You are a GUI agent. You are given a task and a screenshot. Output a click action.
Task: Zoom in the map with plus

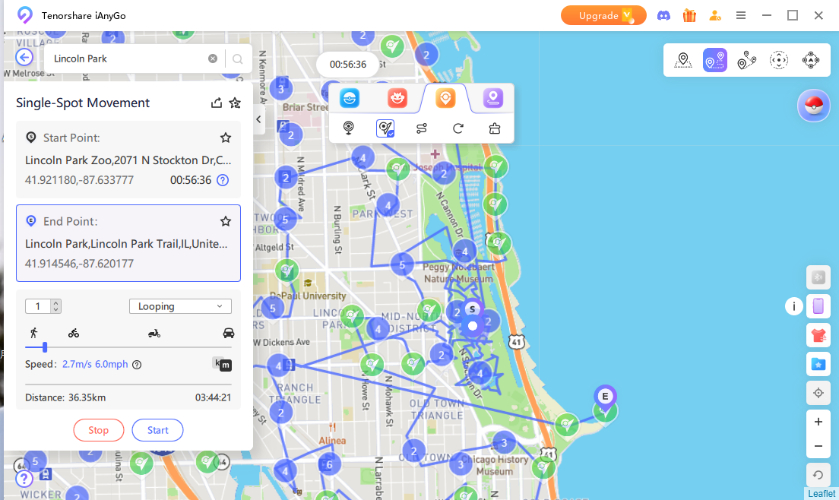pyautogui.click(x=818, y=422)
